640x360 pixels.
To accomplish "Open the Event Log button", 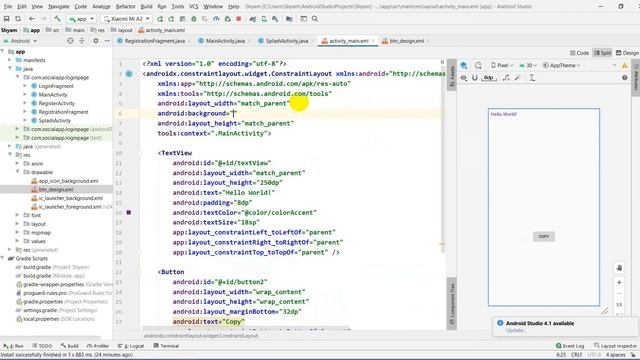I will [x=570, y=346].
